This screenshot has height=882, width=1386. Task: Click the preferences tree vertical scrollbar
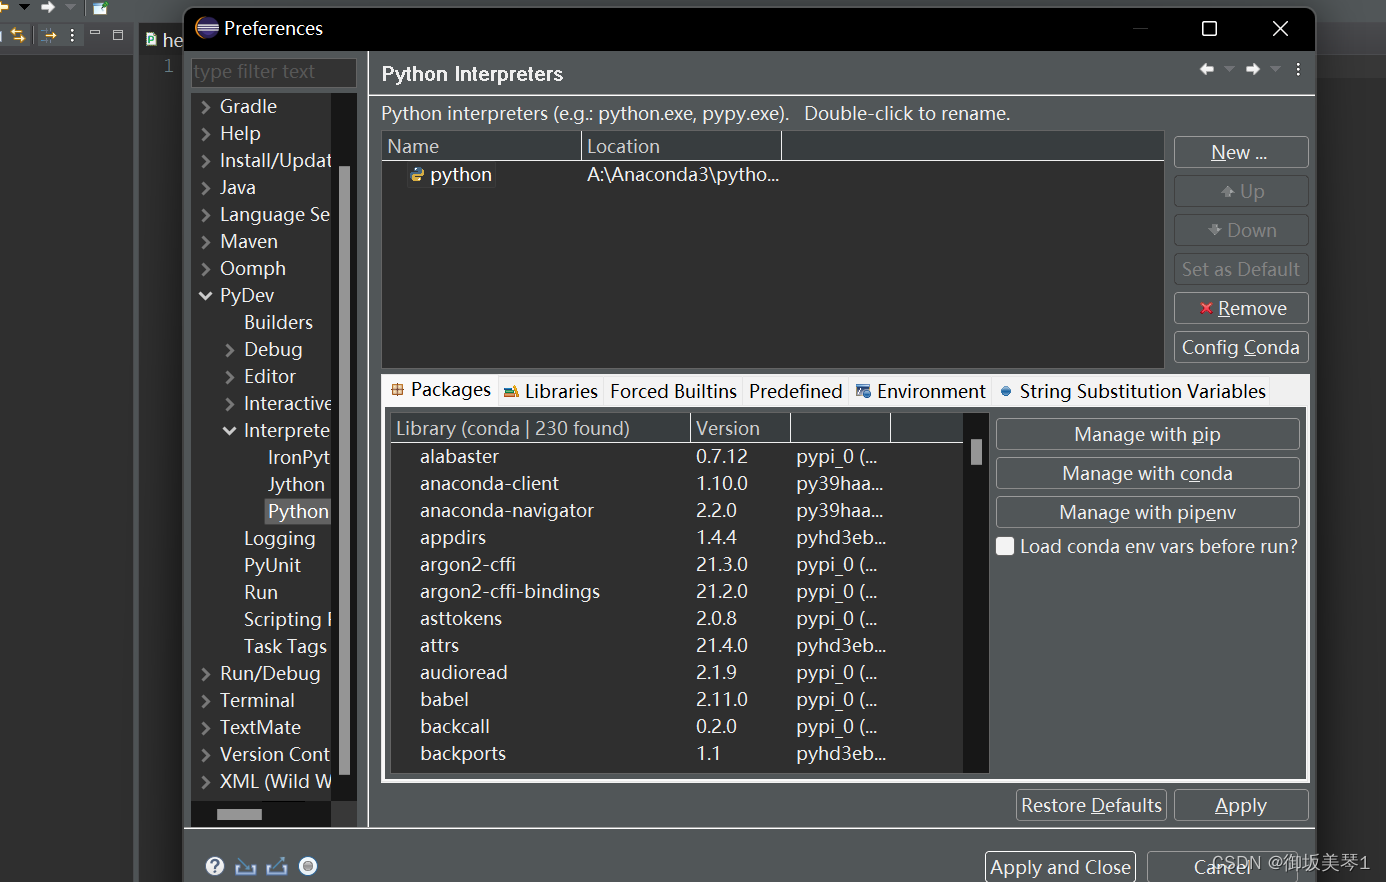click(345, 470)
